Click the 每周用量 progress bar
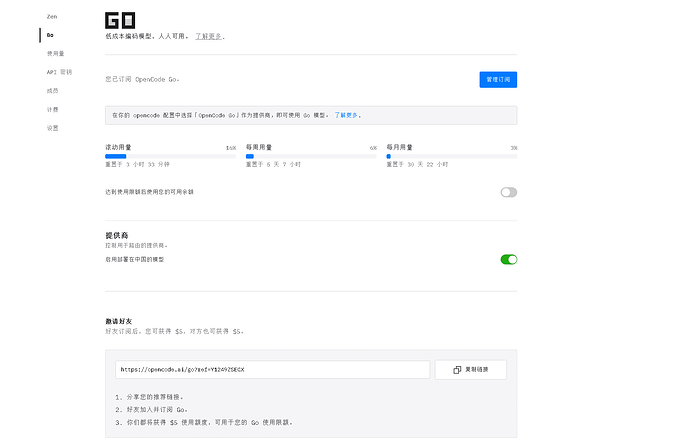Screen dimensions: 690x447 [x=311, y=156]
